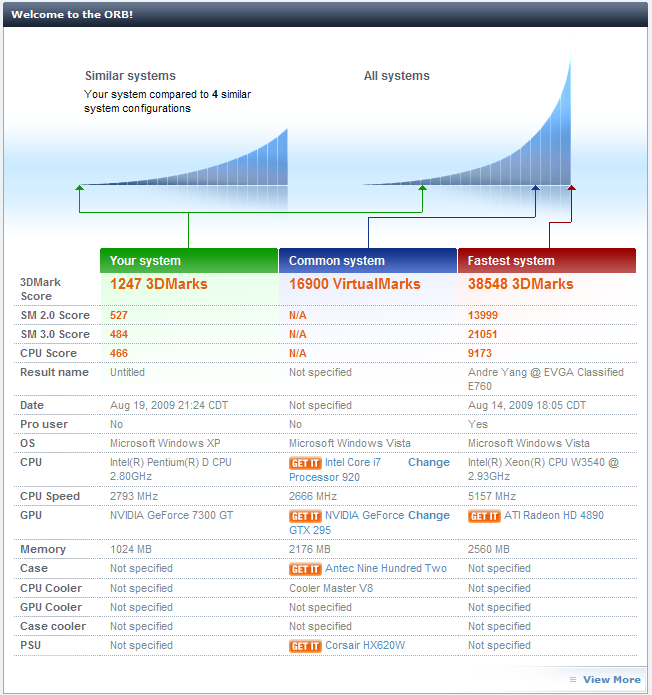
Task: Click the Welcome to the ORB! title
Action: coord(72,15)
